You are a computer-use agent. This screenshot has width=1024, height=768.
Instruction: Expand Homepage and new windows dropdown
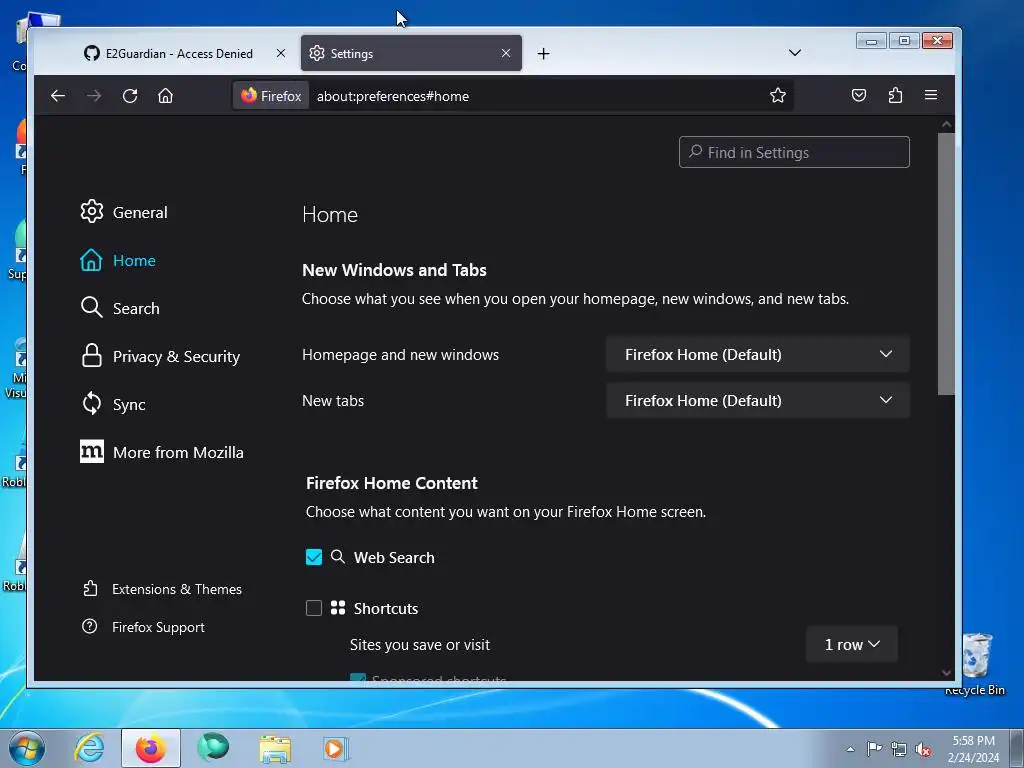tap(758, 355)
